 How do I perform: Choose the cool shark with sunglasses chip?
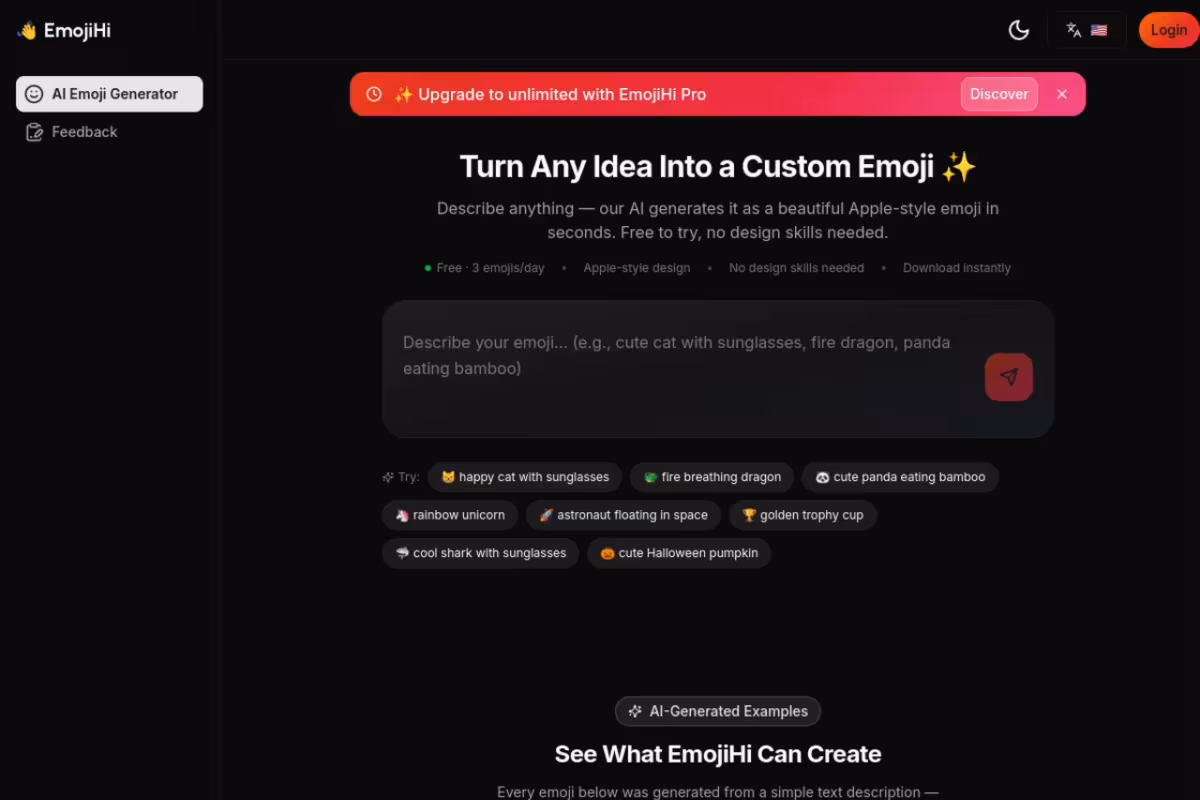tap(480, 553)
